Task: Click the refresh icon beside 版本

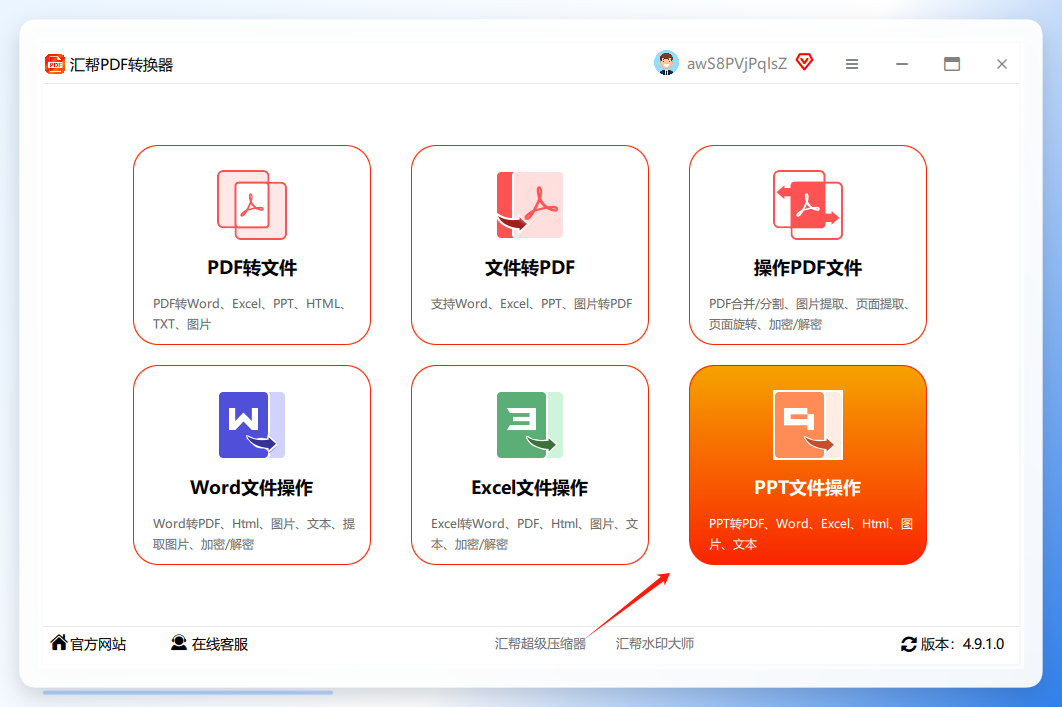Action: (x=909, y=644)
